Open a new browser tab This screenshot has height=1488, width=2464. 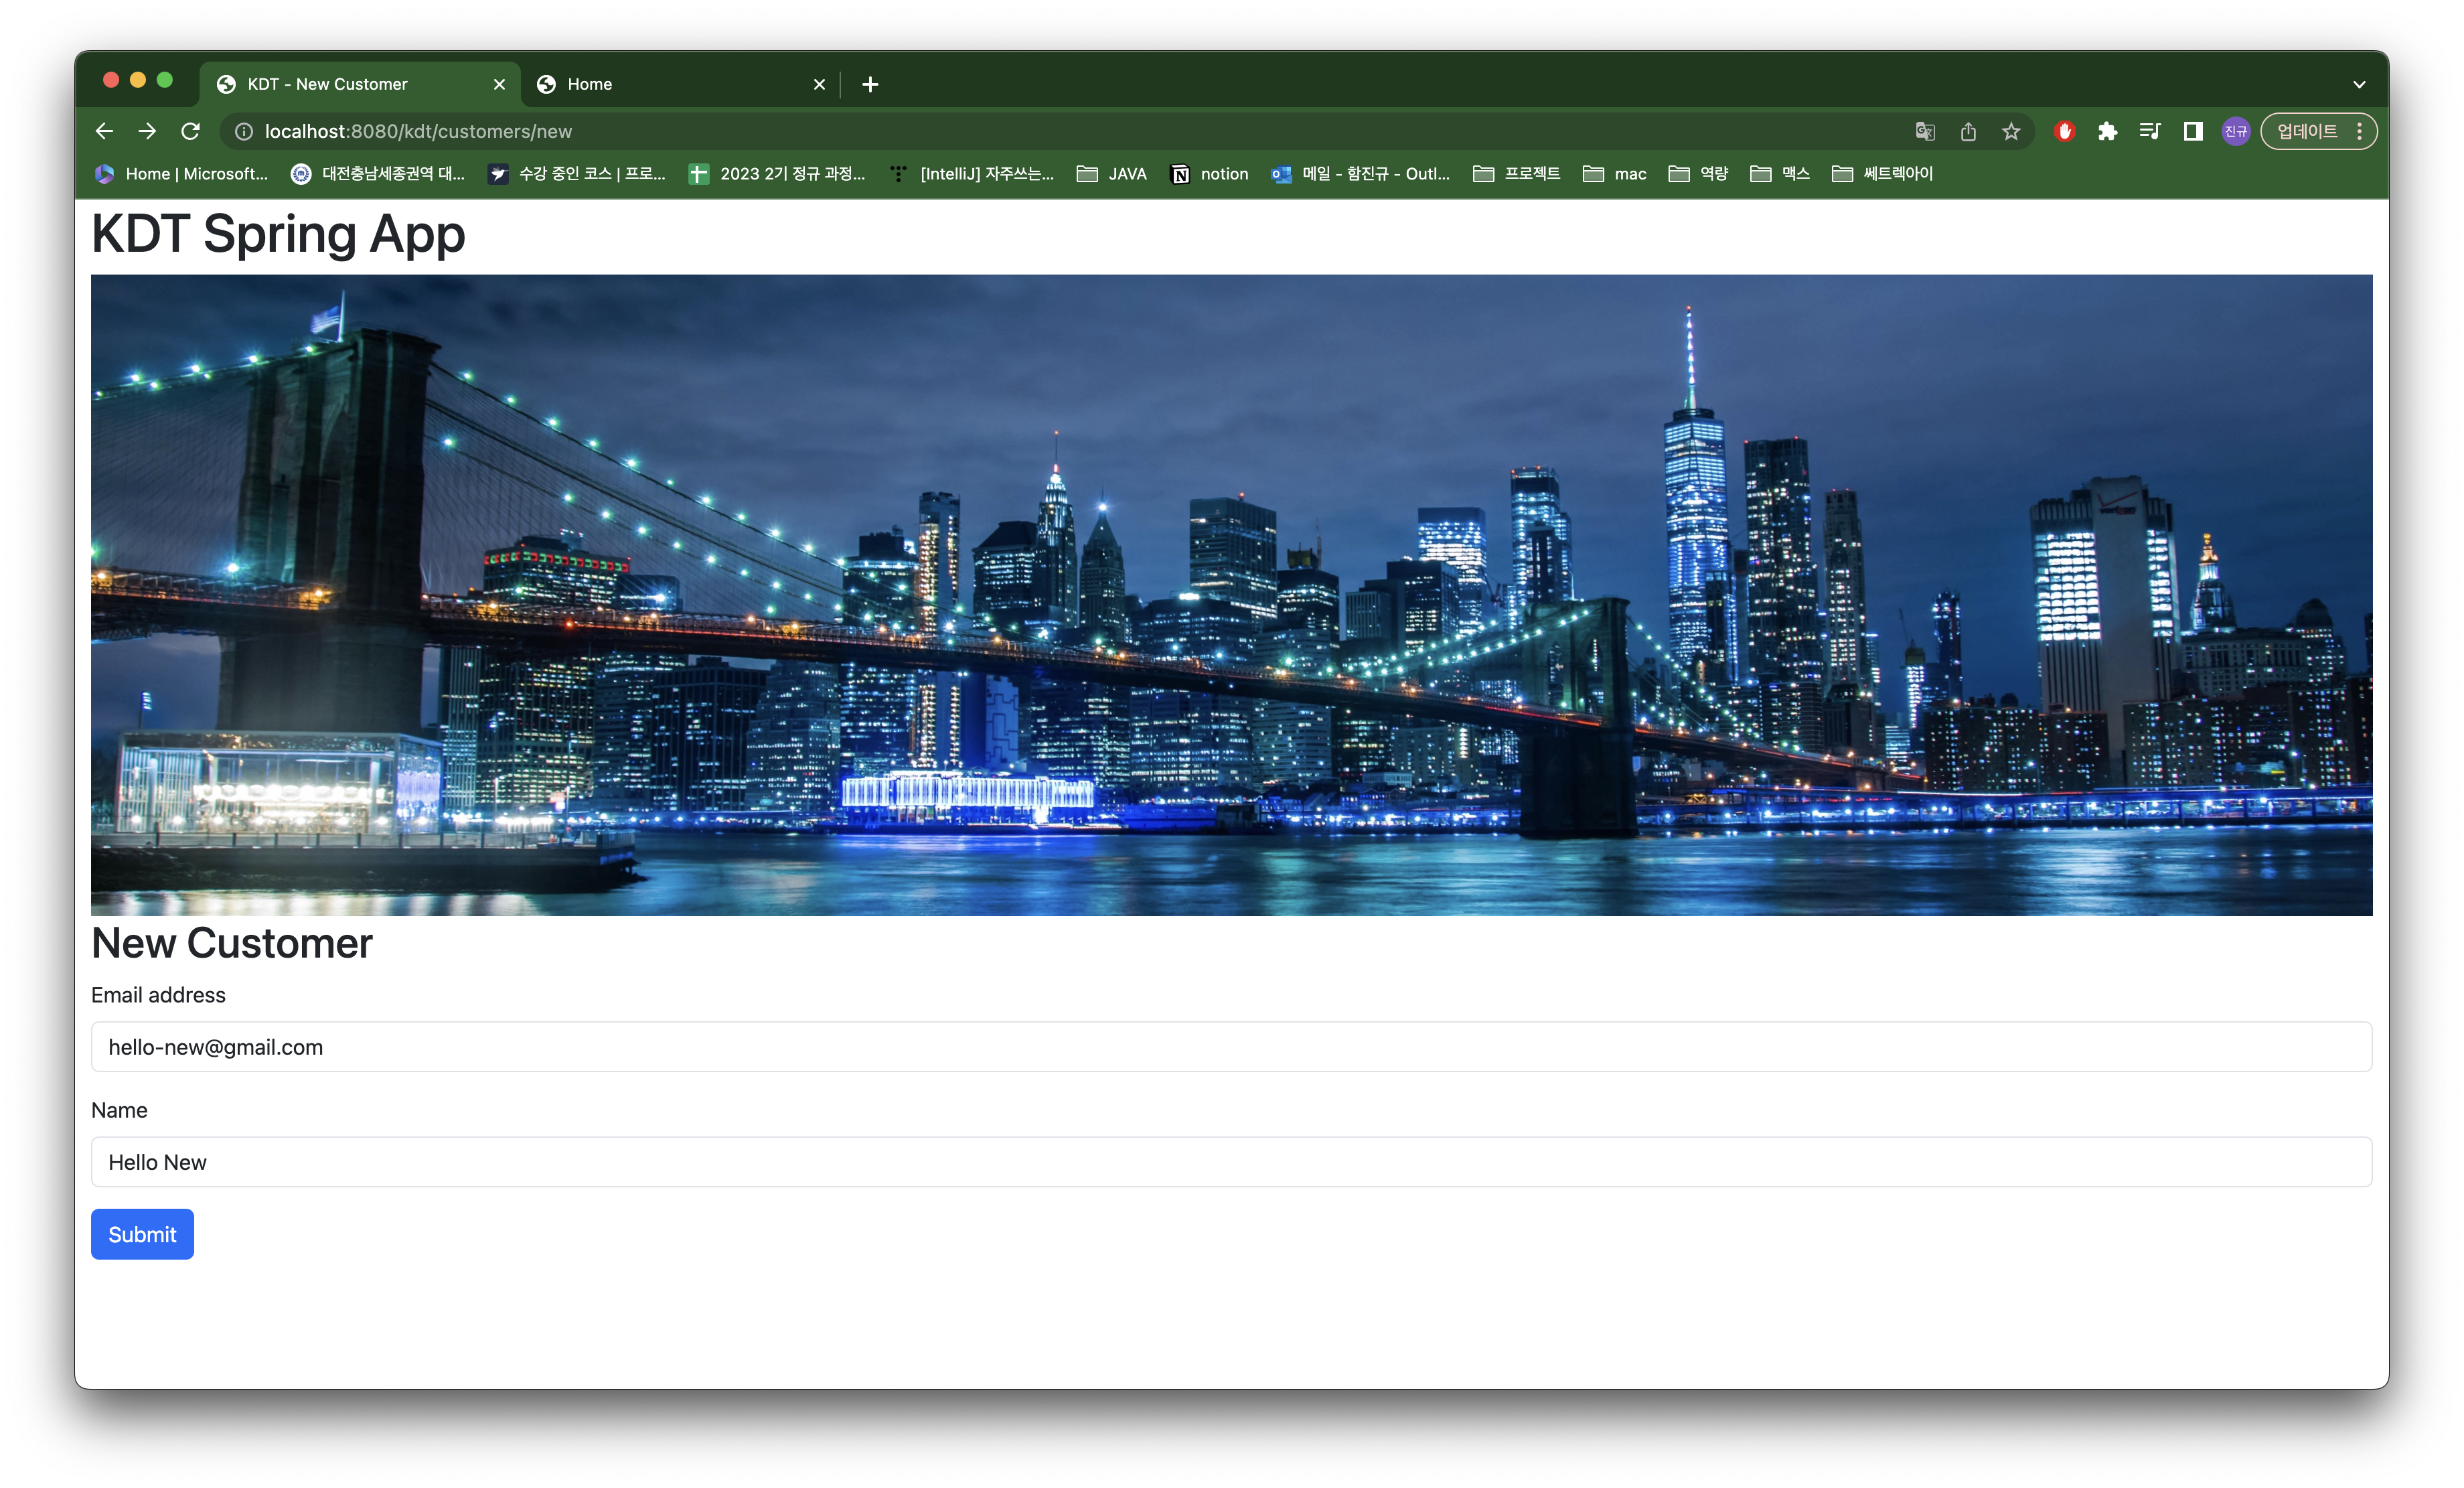pos(870,84)
